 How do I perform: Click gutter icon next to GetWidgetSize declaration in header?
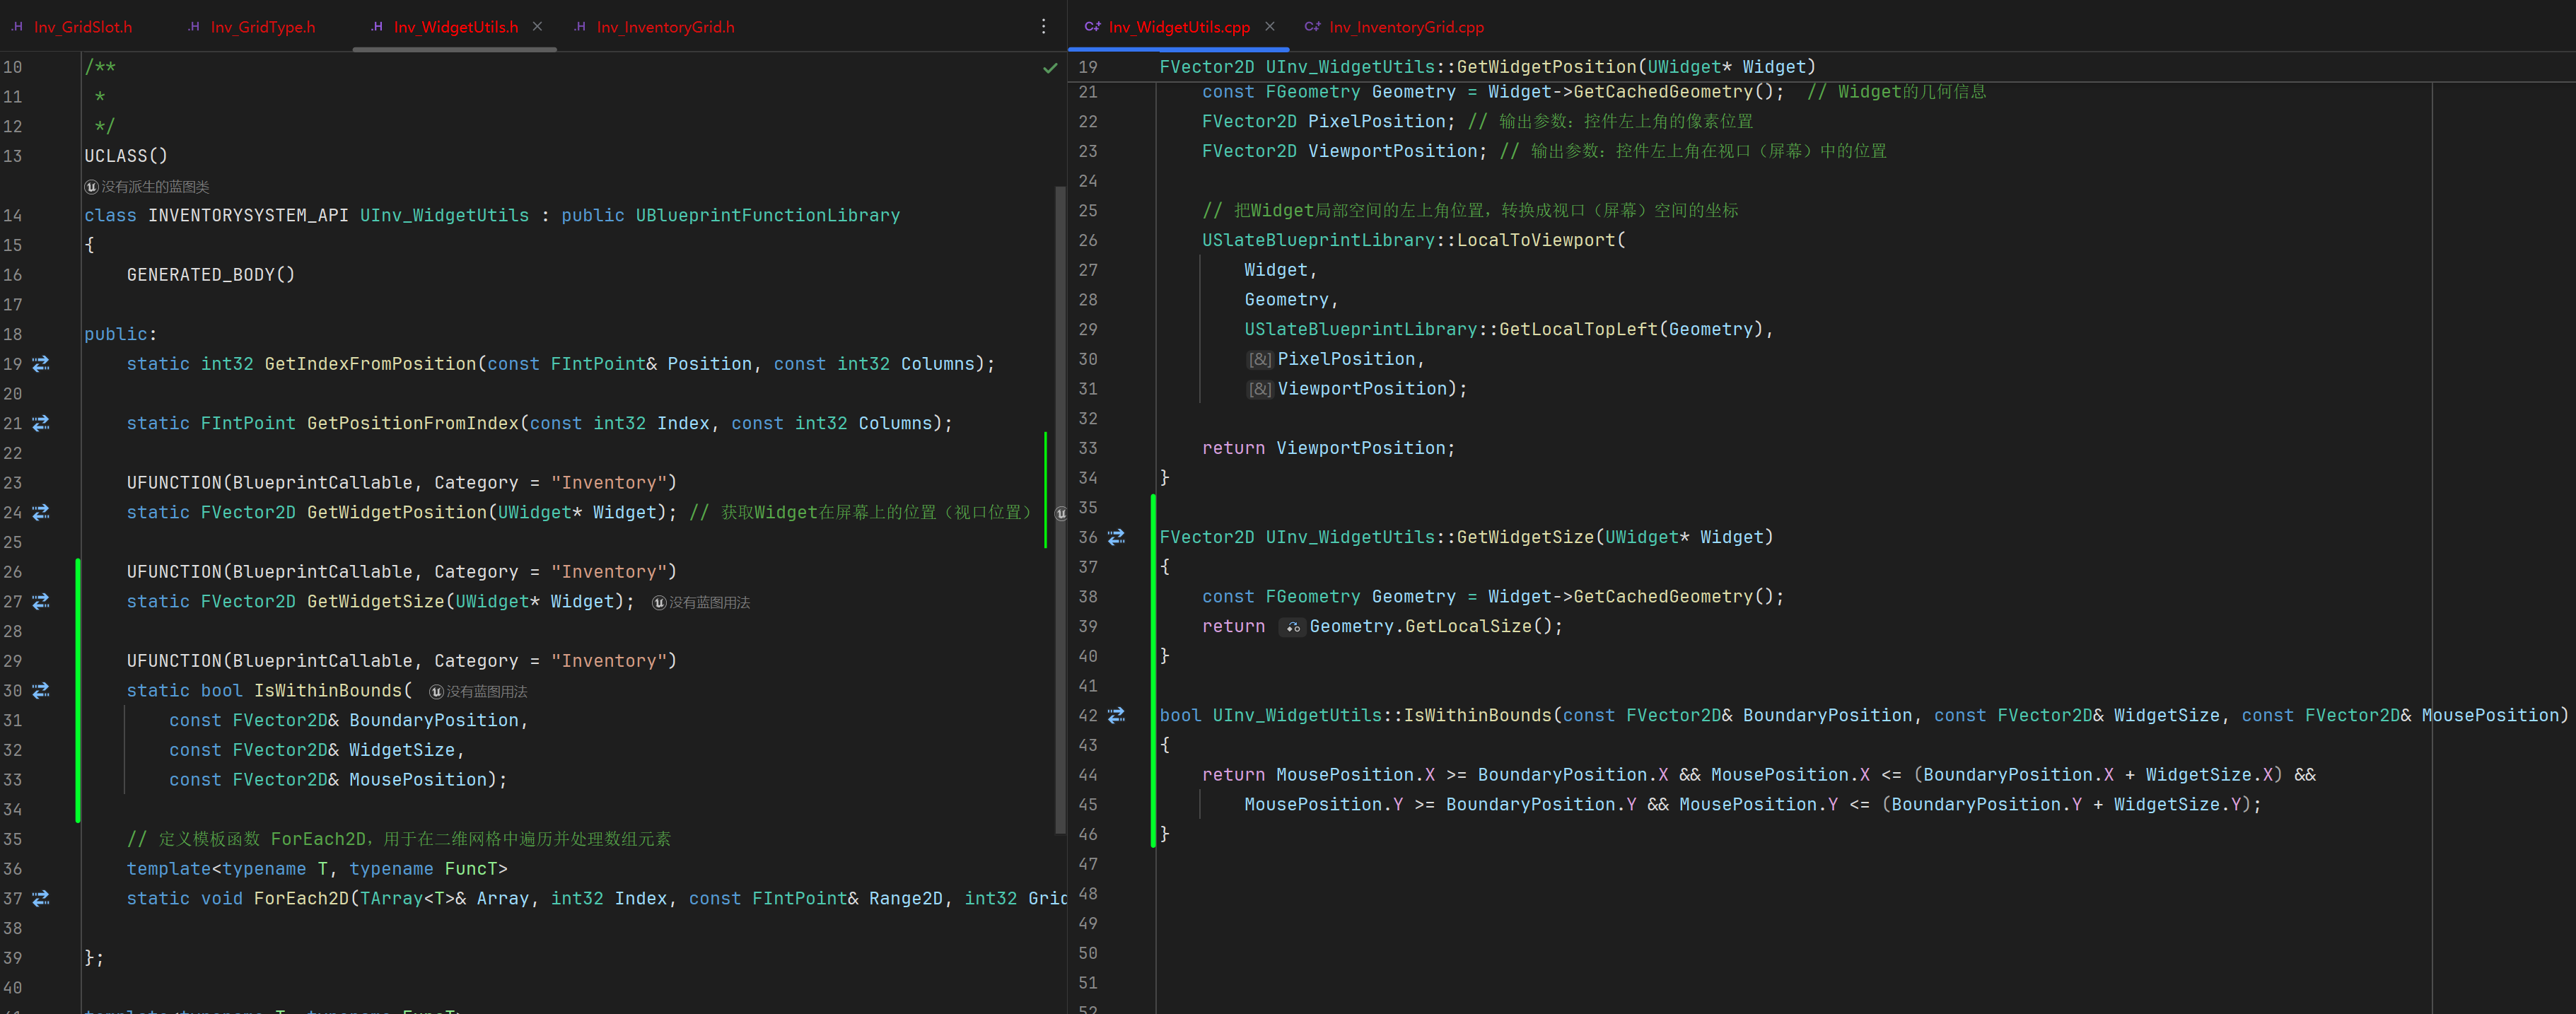tap(41, 601)
